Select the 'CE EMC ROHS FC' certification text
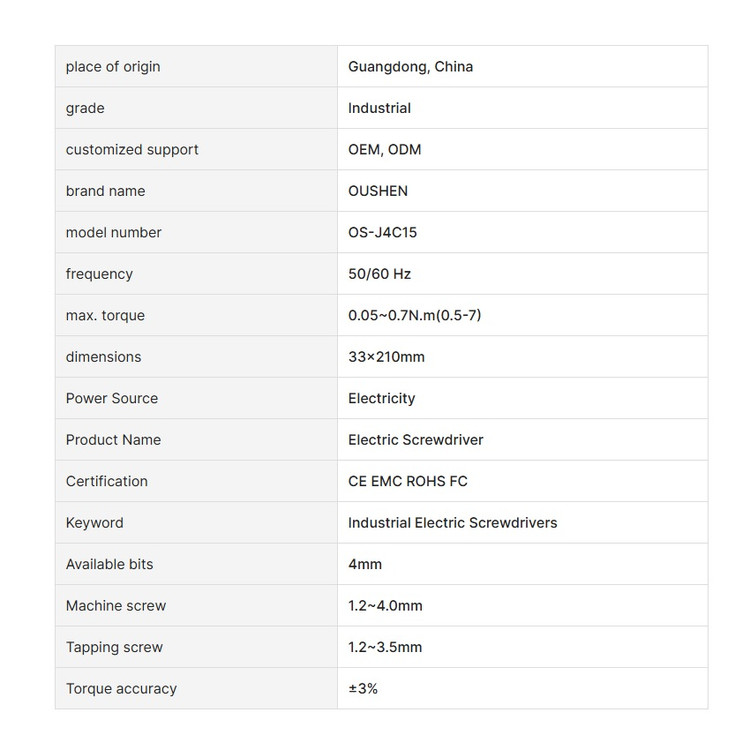The height and width of the screenshot is (750, 750). click(x=407, y=481)
